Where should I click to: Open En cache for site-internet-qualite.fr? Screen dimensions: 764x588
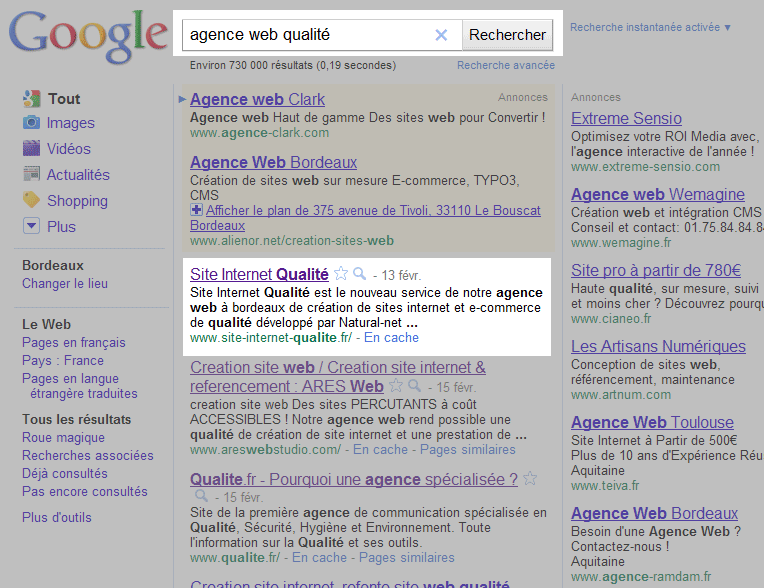coord(391,338)
